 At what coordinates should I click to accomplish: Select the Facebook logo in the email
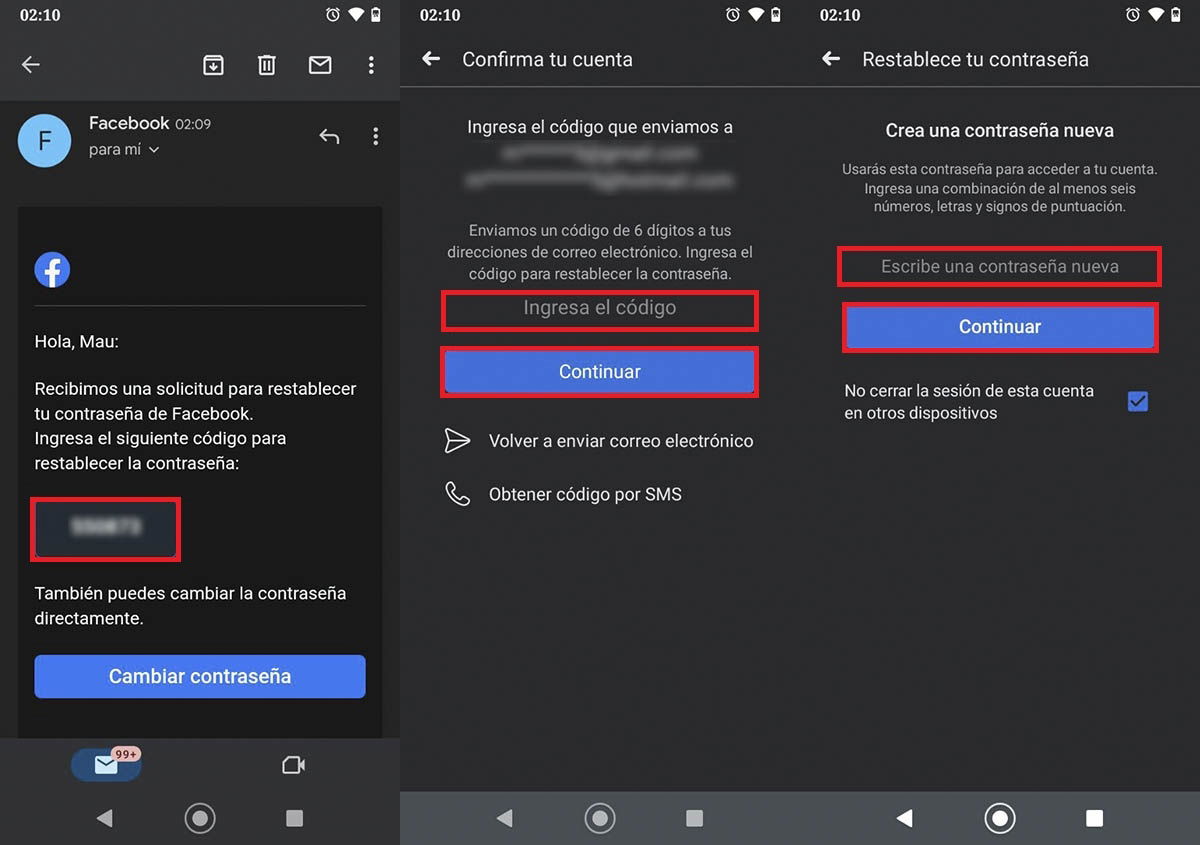[x=52, y=269]
